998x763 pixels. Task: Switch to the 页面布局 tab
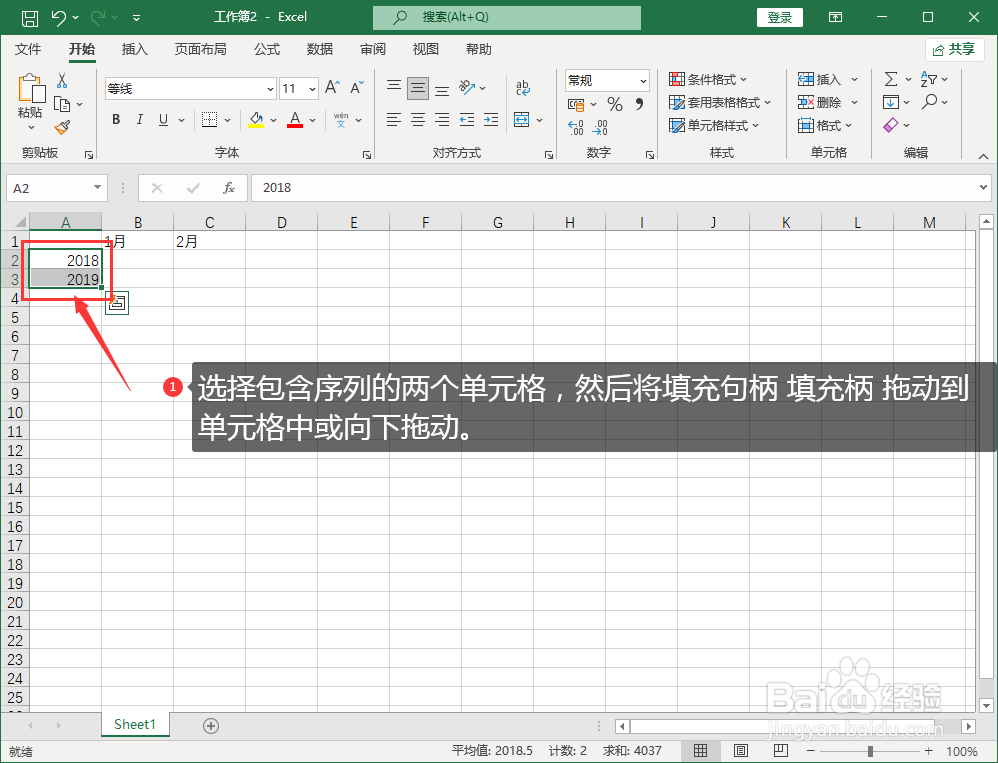tap(200, 50)
